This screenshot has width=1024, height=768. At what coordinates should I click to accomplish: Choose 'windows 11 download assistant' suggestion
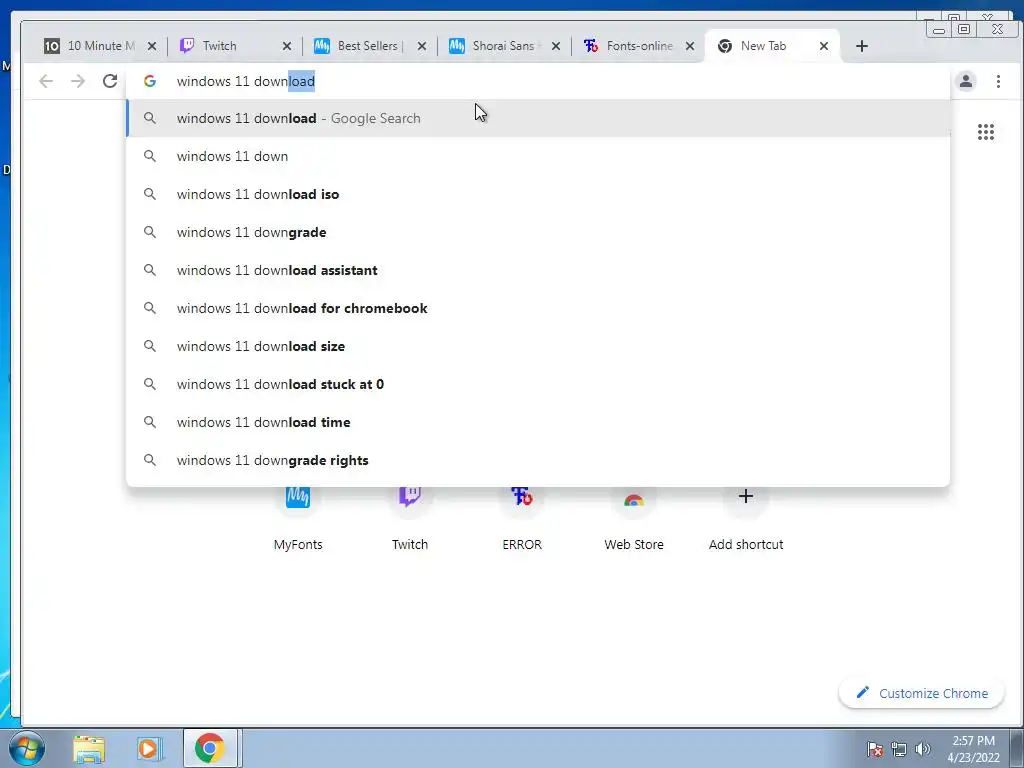[538, 270]
